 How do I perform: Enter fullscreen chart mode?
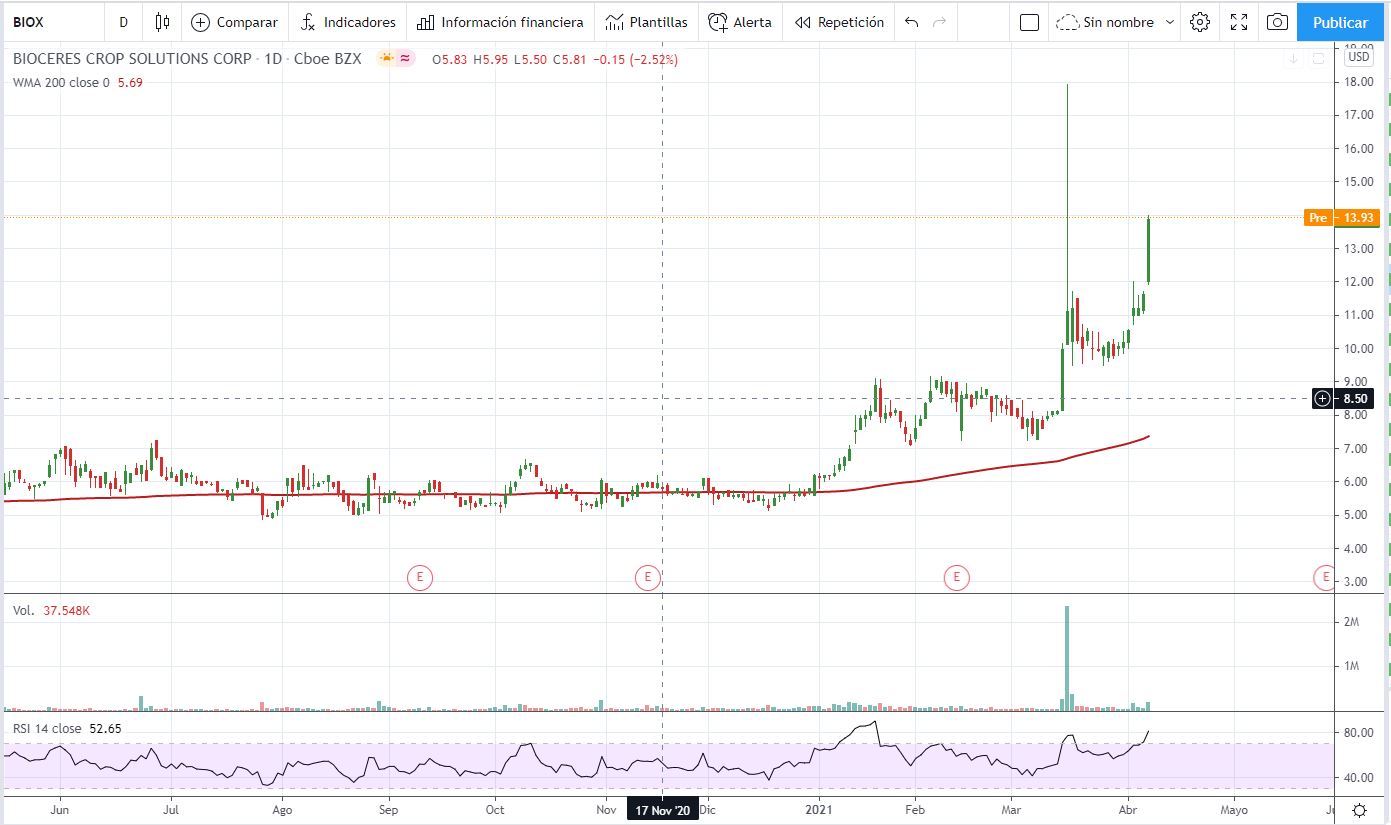[x=1239, y=22]
